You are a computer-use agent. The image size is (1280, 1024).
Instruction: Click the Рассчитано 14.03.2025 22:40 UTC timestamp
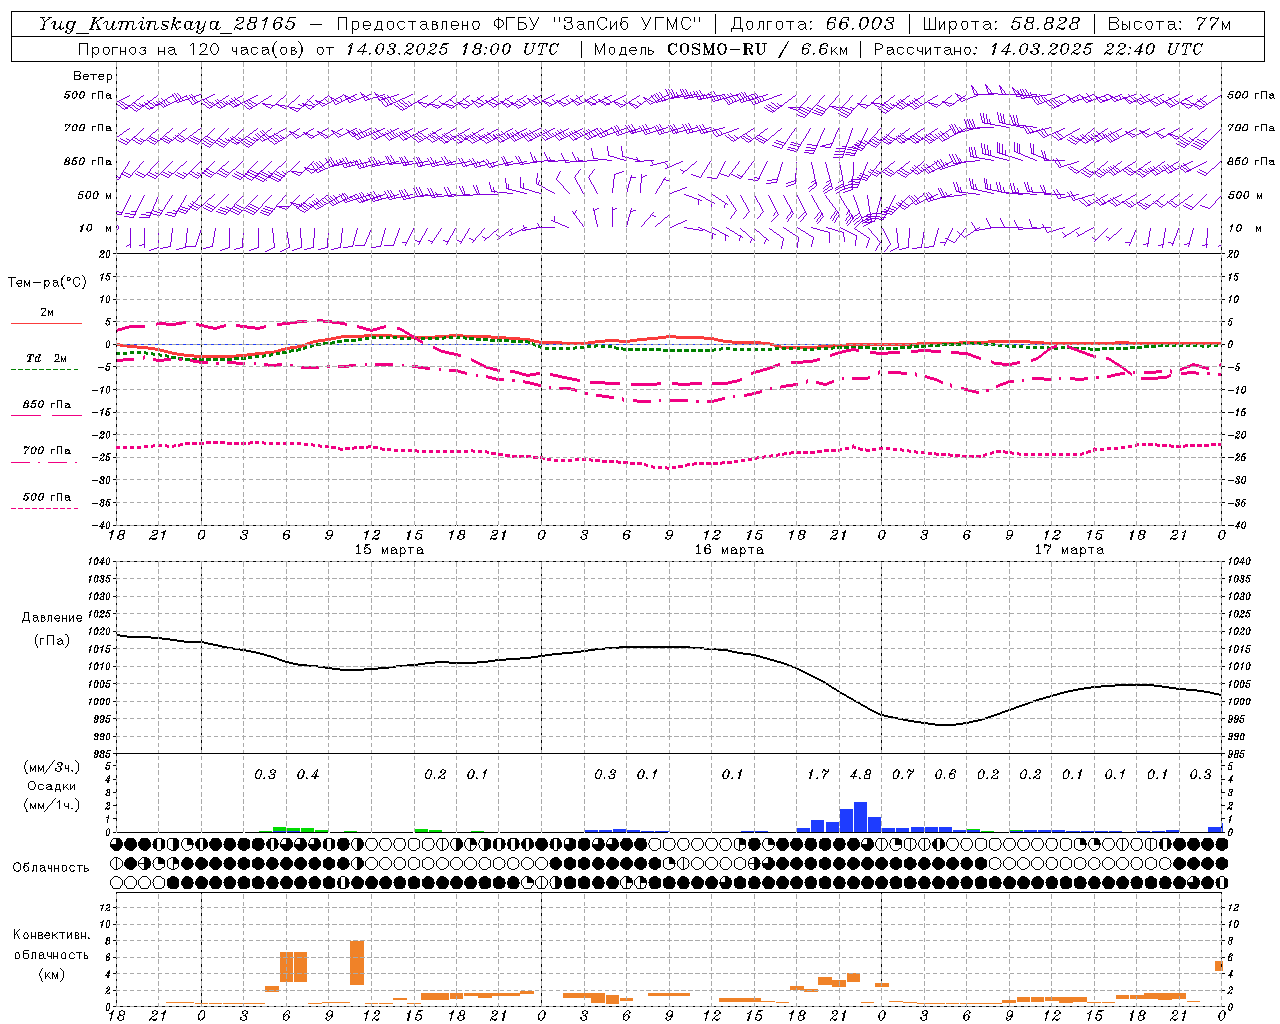(1038, 49)
